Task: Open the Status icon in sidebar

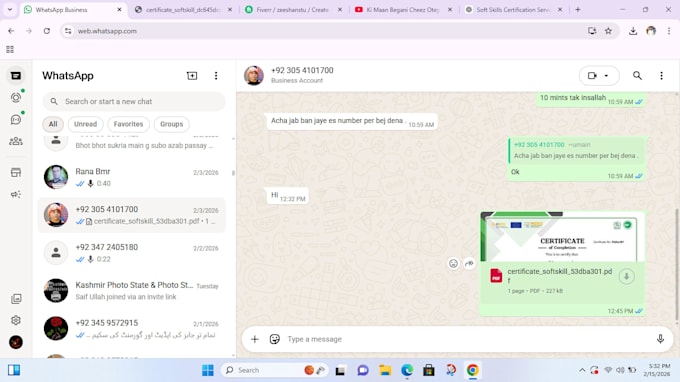Action: click(x=16, y=98)
